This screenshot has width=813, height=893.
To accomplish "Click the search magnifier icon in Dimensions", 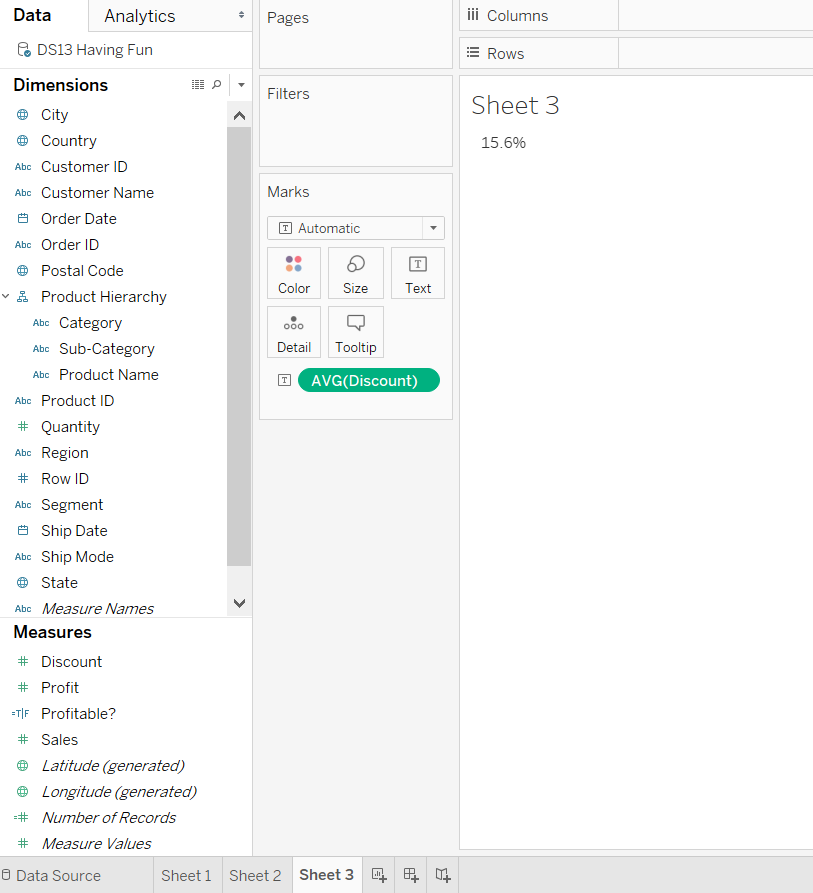I will [216, 85].
